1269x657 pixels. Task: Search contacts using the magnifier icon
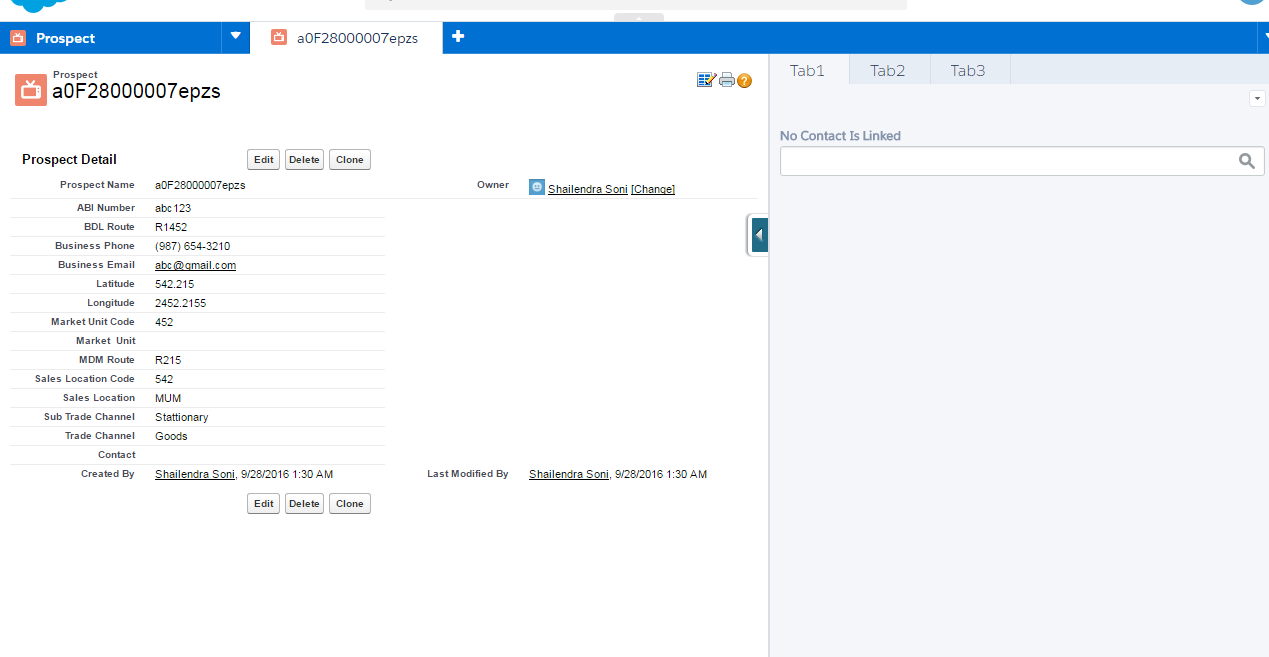pyautogui.click(x=1246, y=161)
